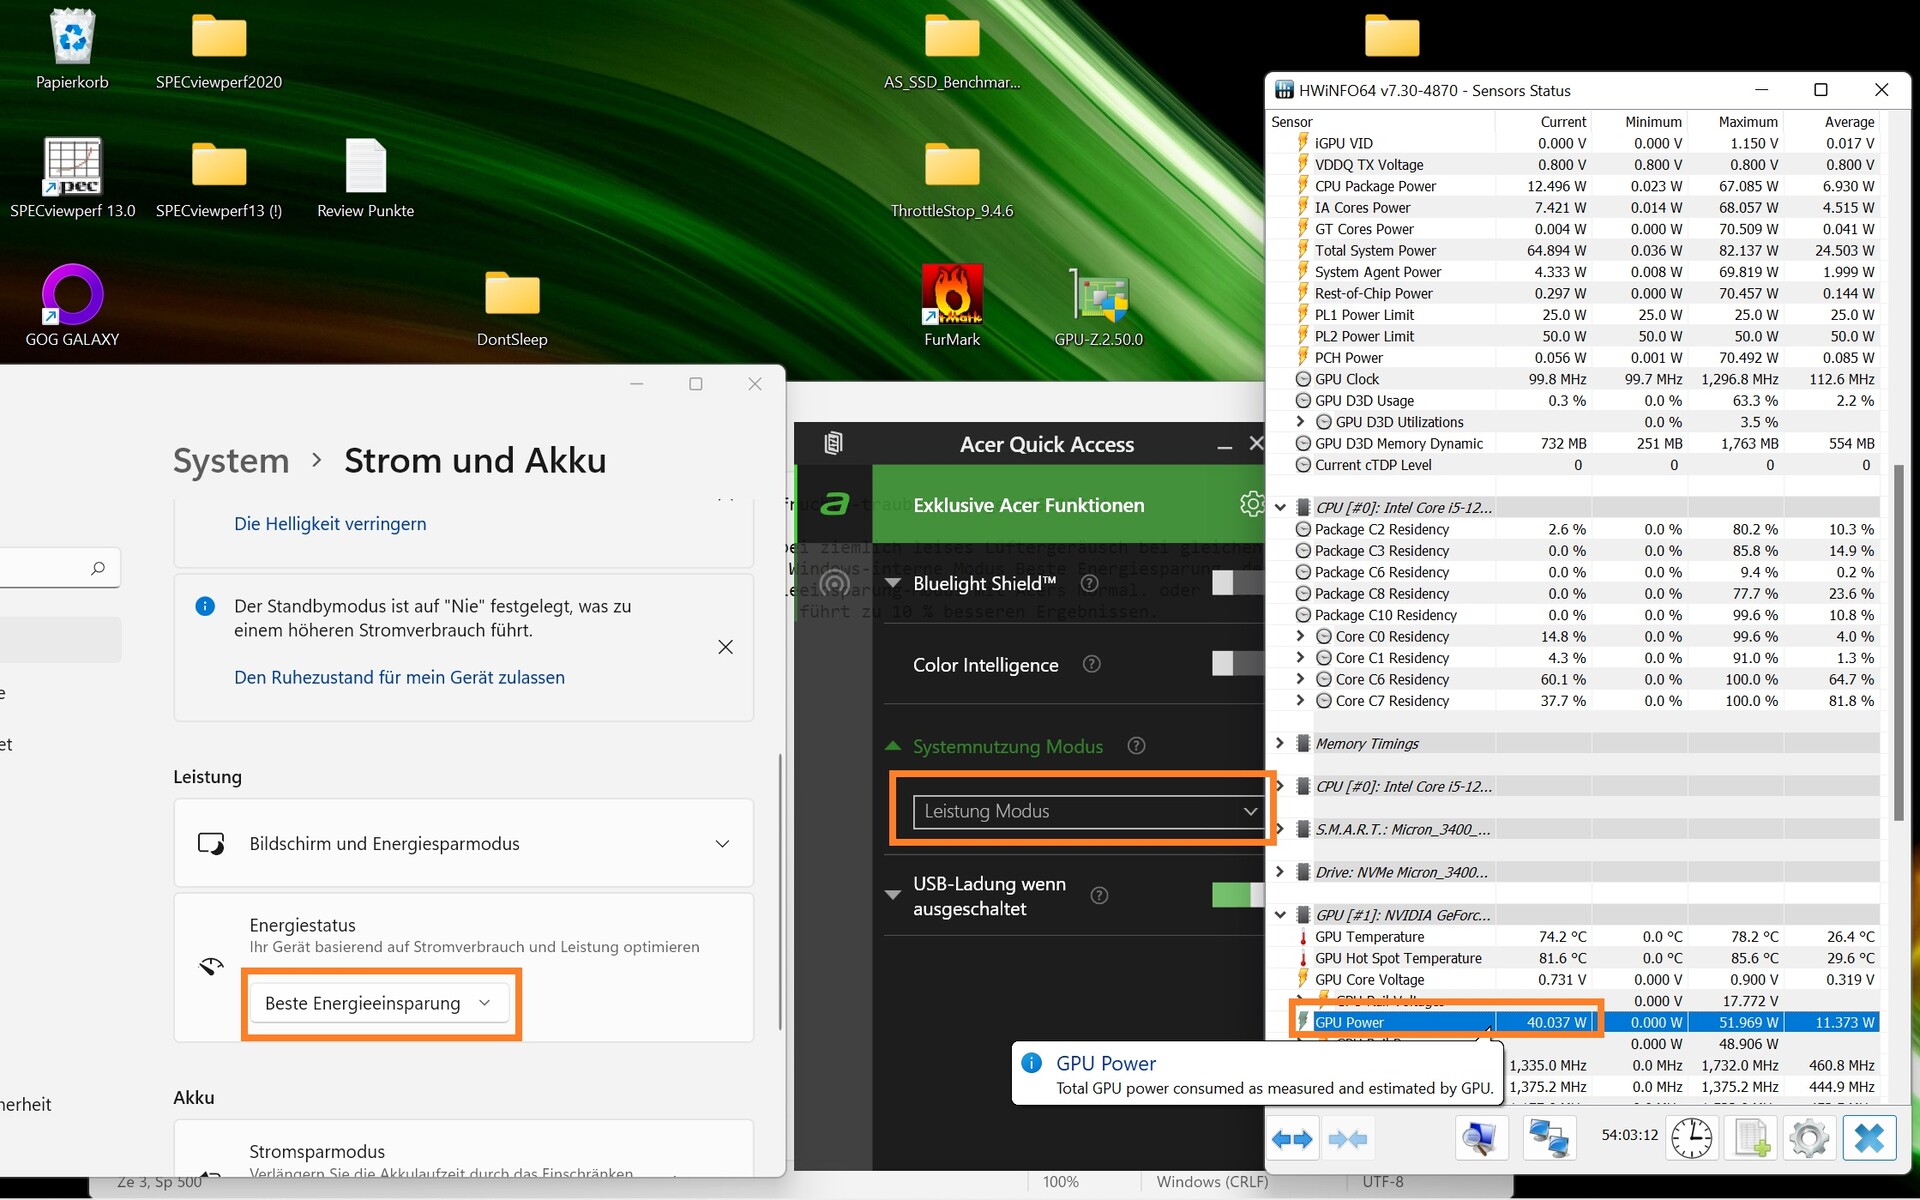Click Den Ruhezustand für mein Gerät zulassen
This screenshot has height=1200, width=1920.
click(399, 677)
